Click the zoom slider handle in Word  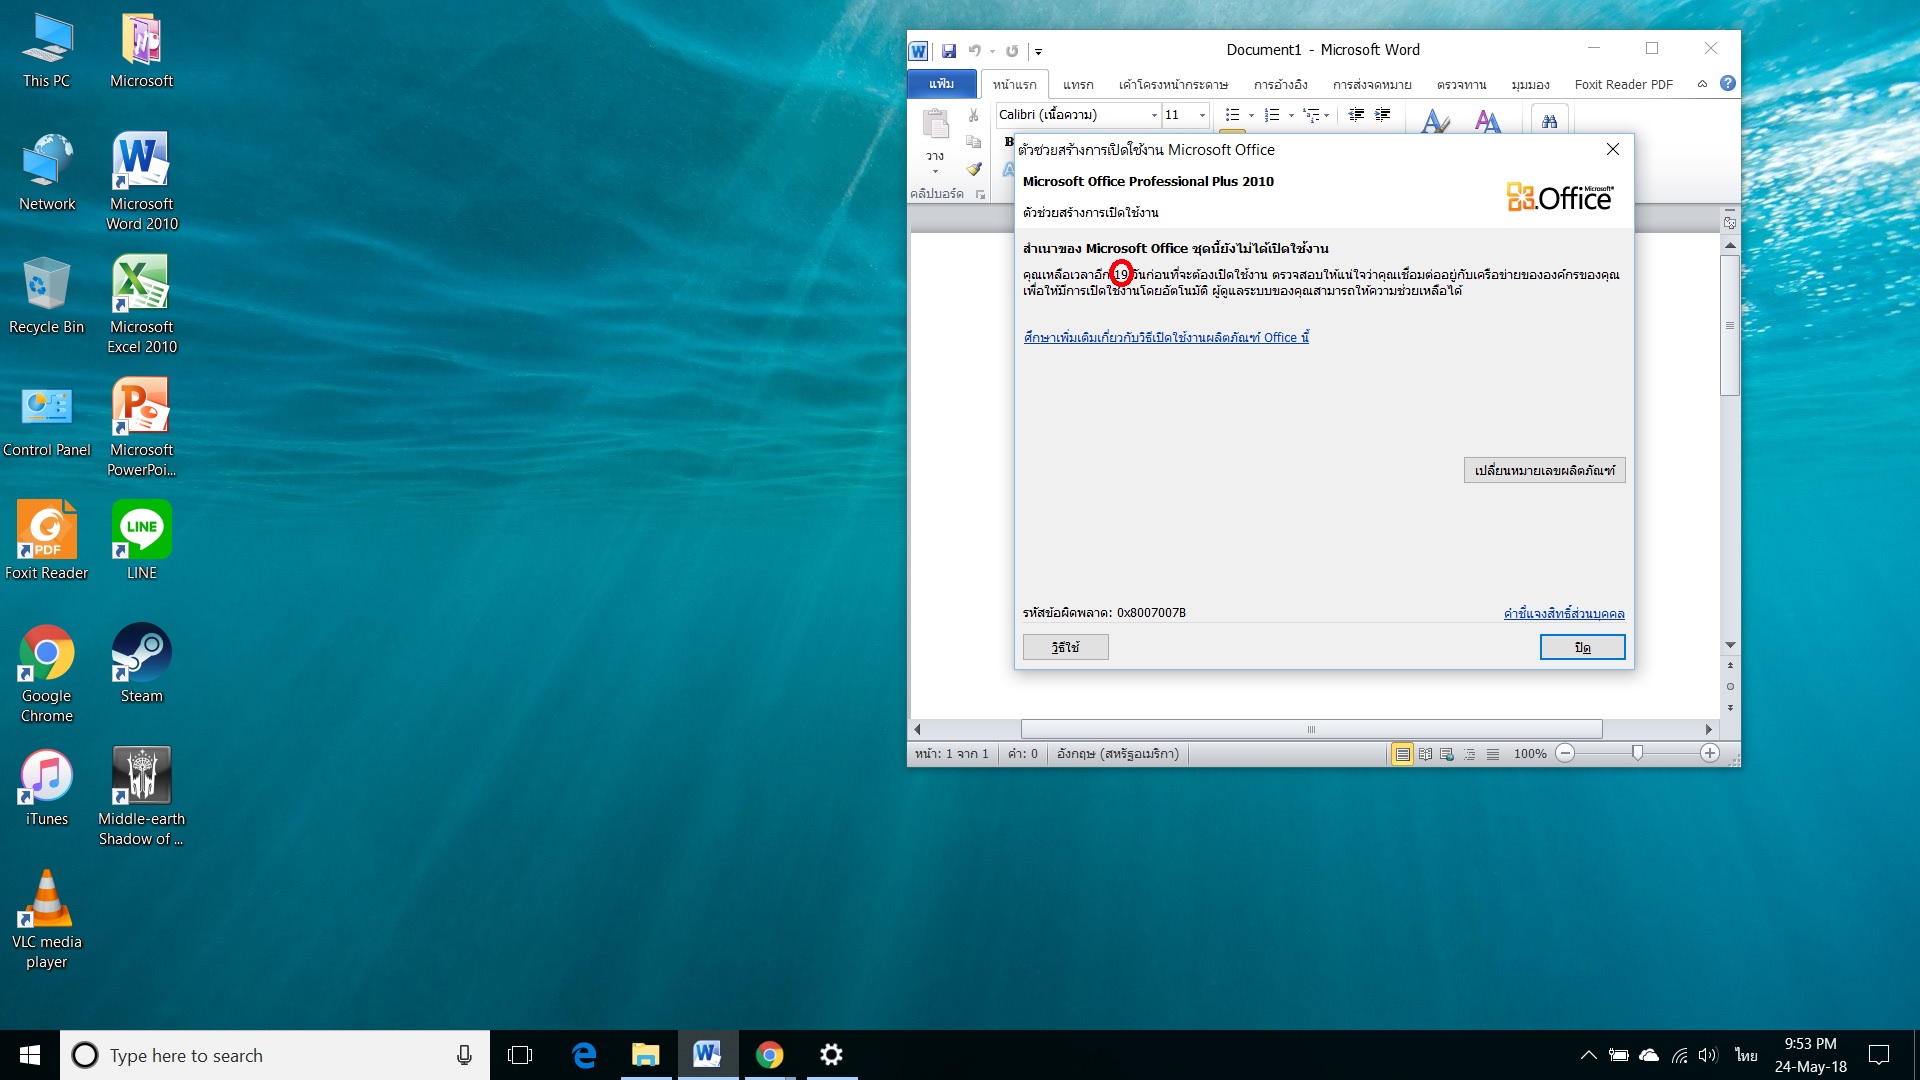(1637, 753)
